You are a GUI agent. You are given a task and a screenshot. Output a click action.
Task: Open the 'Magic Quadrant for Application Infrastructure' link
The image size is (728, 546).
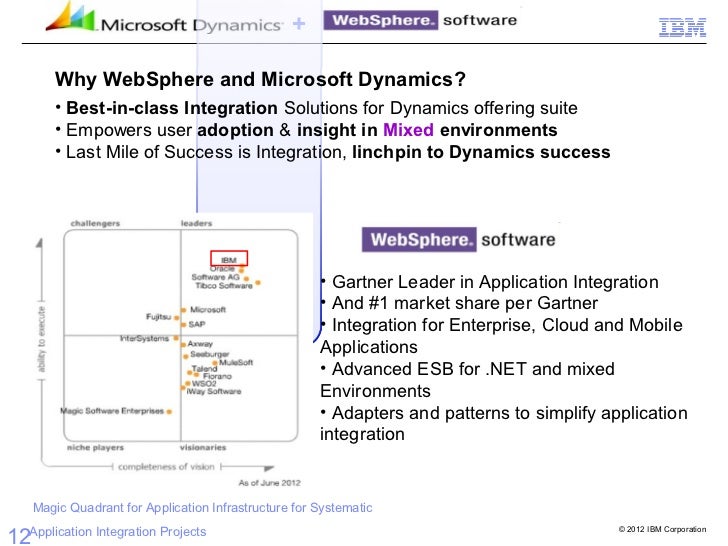point(202,507)
